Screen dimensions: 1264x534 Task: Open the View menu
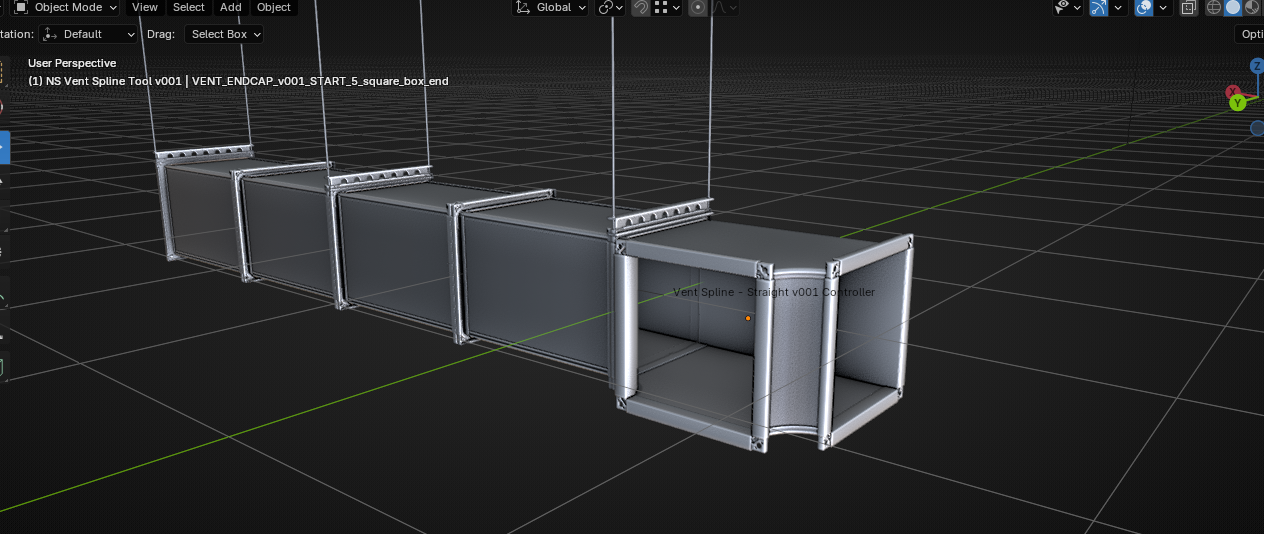click(145, 7)
